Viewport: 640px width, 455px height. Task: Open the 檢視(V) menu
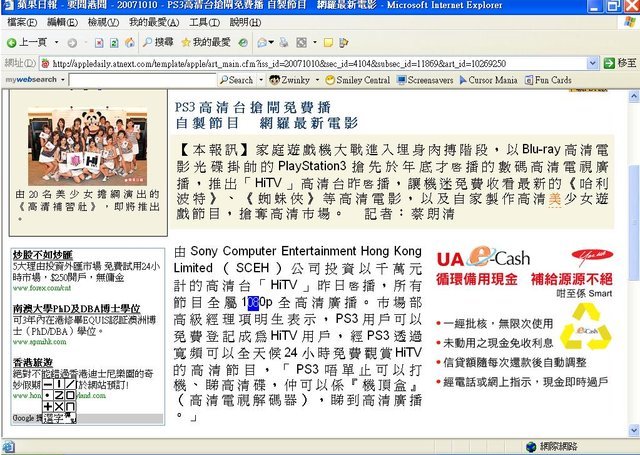(x=103, y=22)
